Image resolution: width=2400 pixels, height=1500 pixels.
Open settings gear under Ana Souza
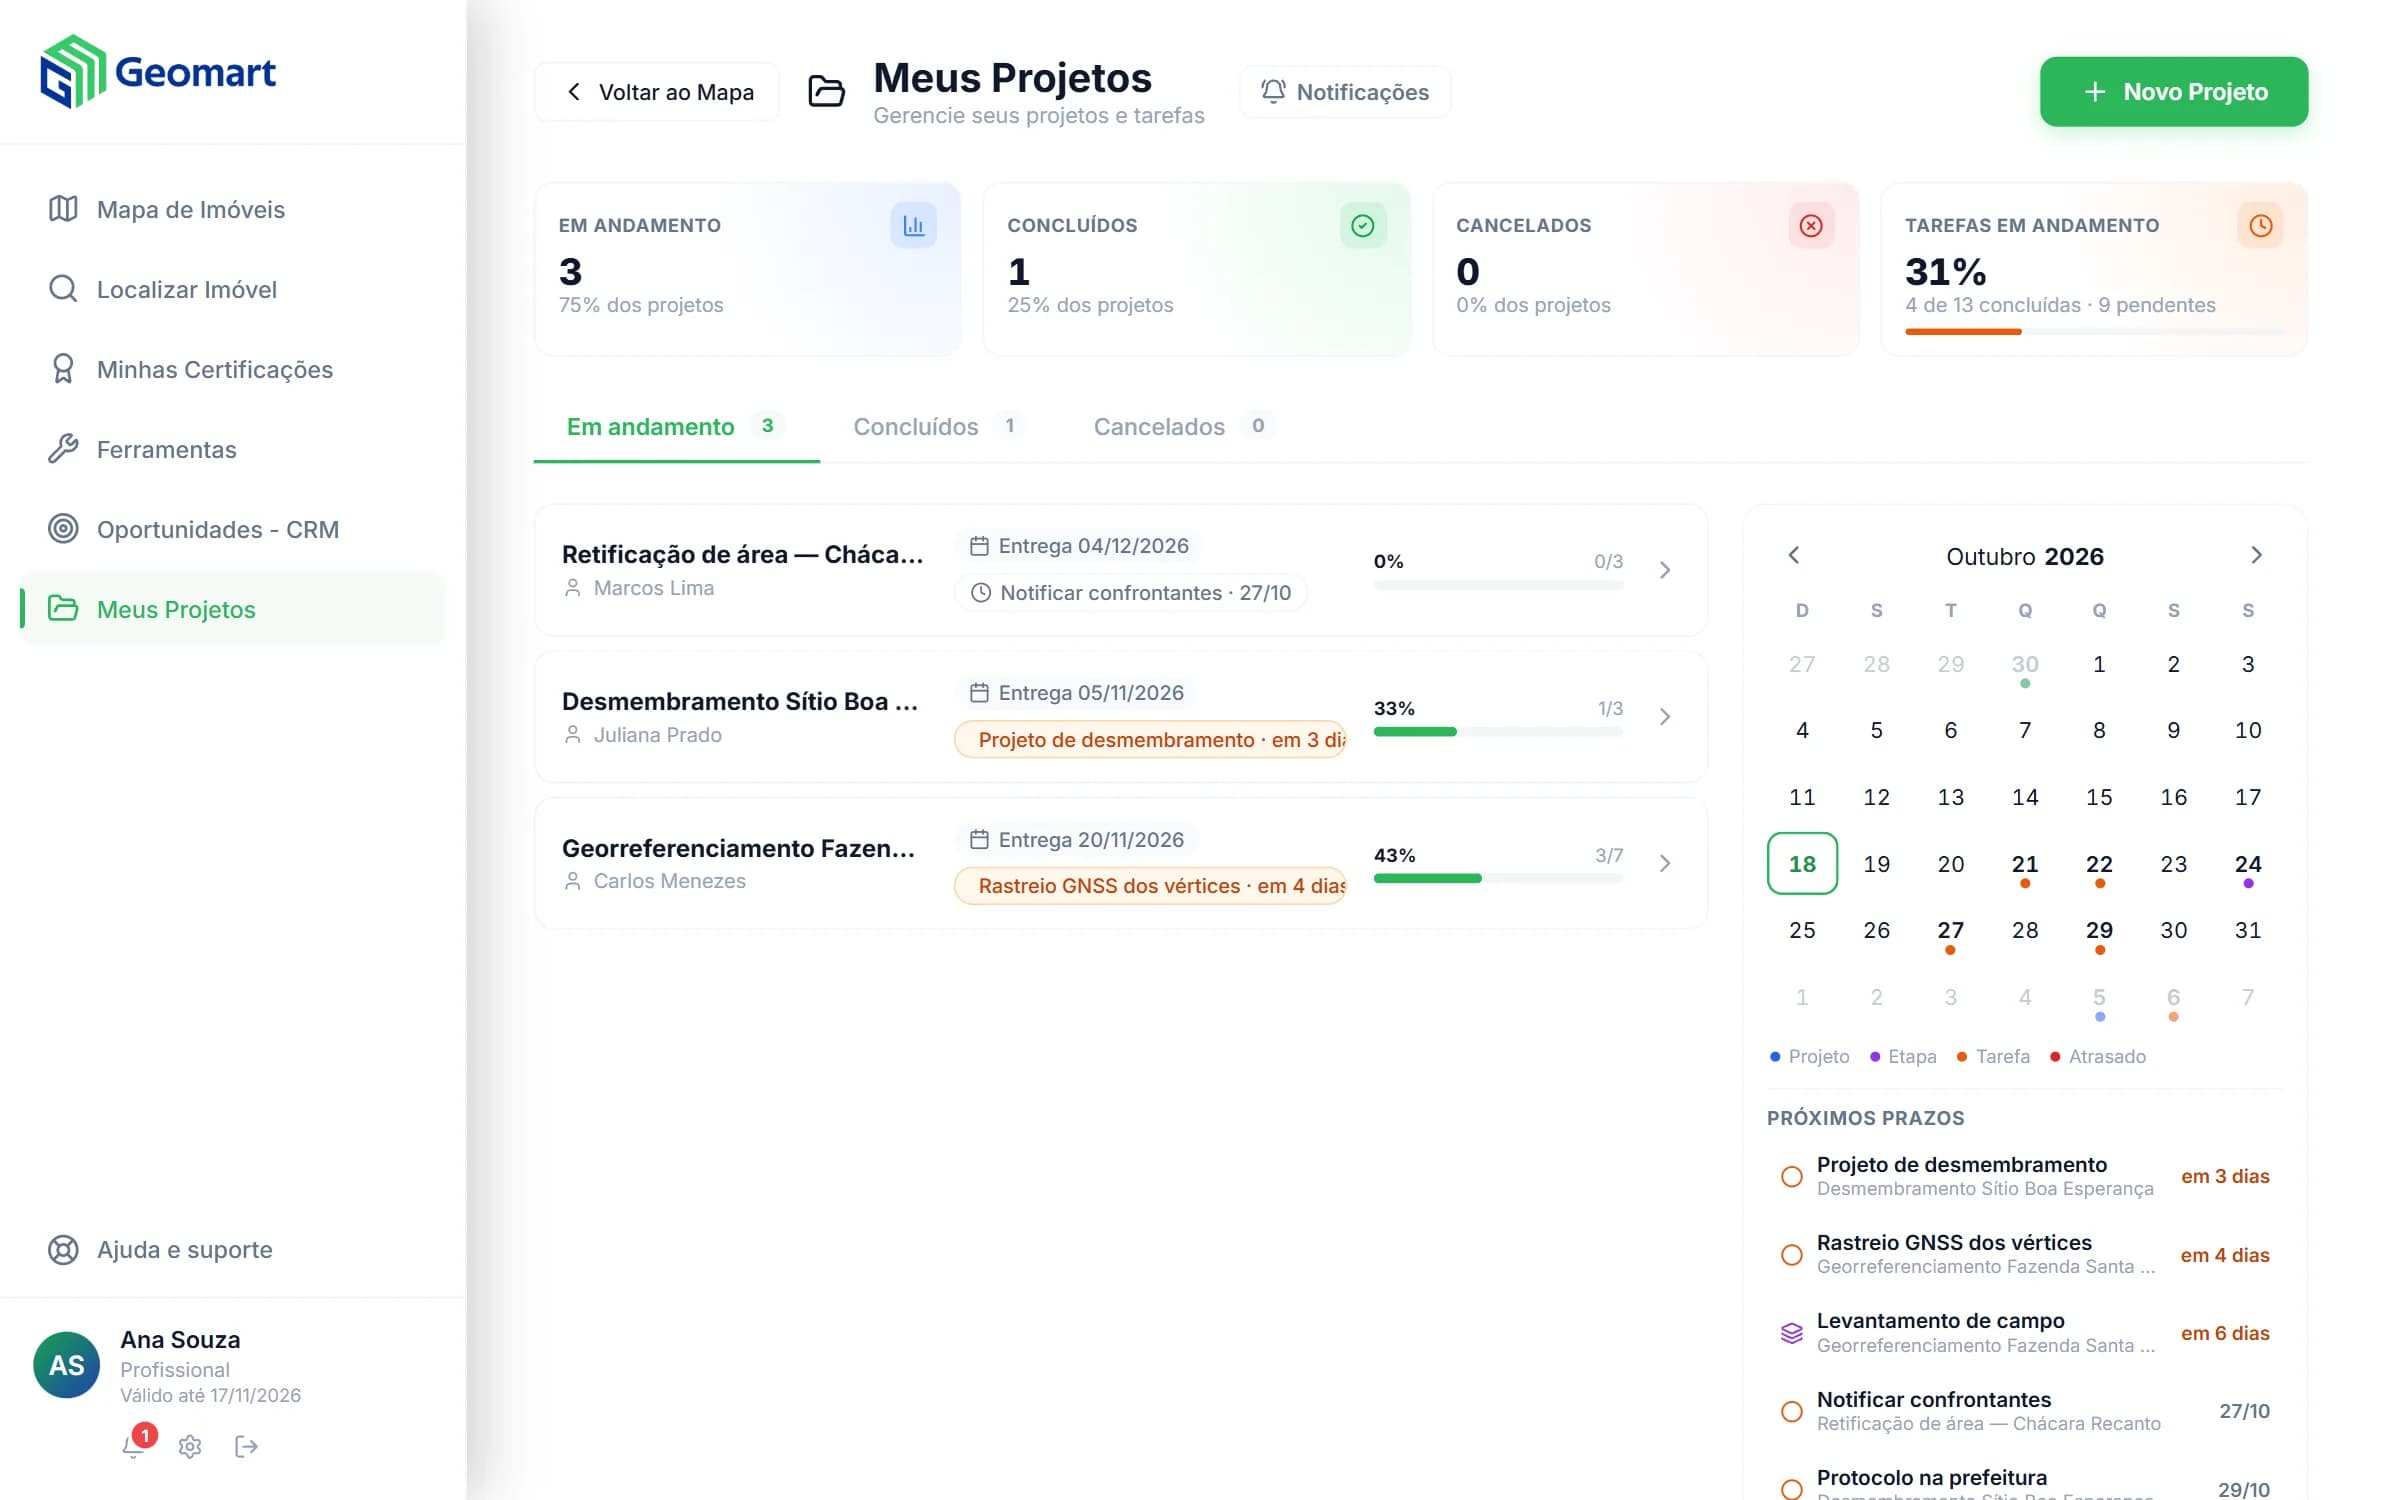[x=190, y=1446]
